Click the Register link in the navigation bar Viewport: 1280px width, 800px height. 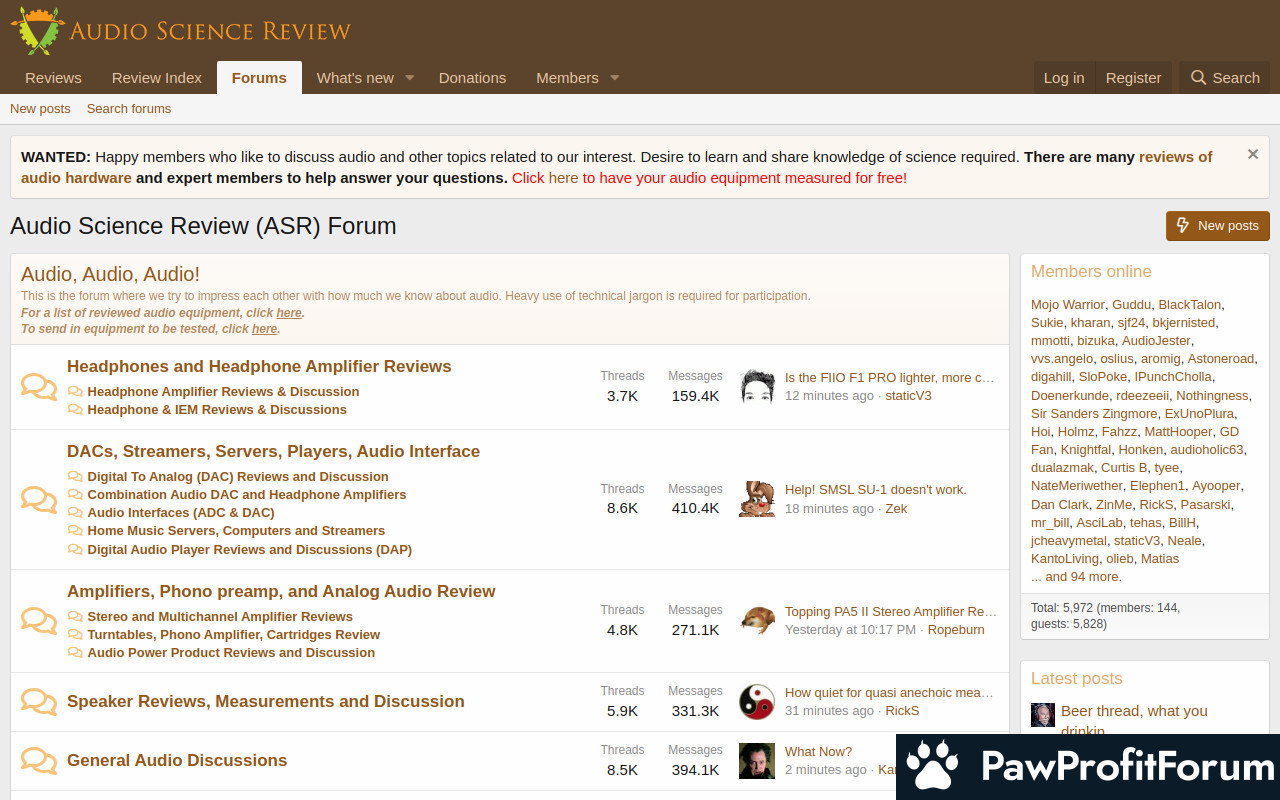[x=1133, y=78]
